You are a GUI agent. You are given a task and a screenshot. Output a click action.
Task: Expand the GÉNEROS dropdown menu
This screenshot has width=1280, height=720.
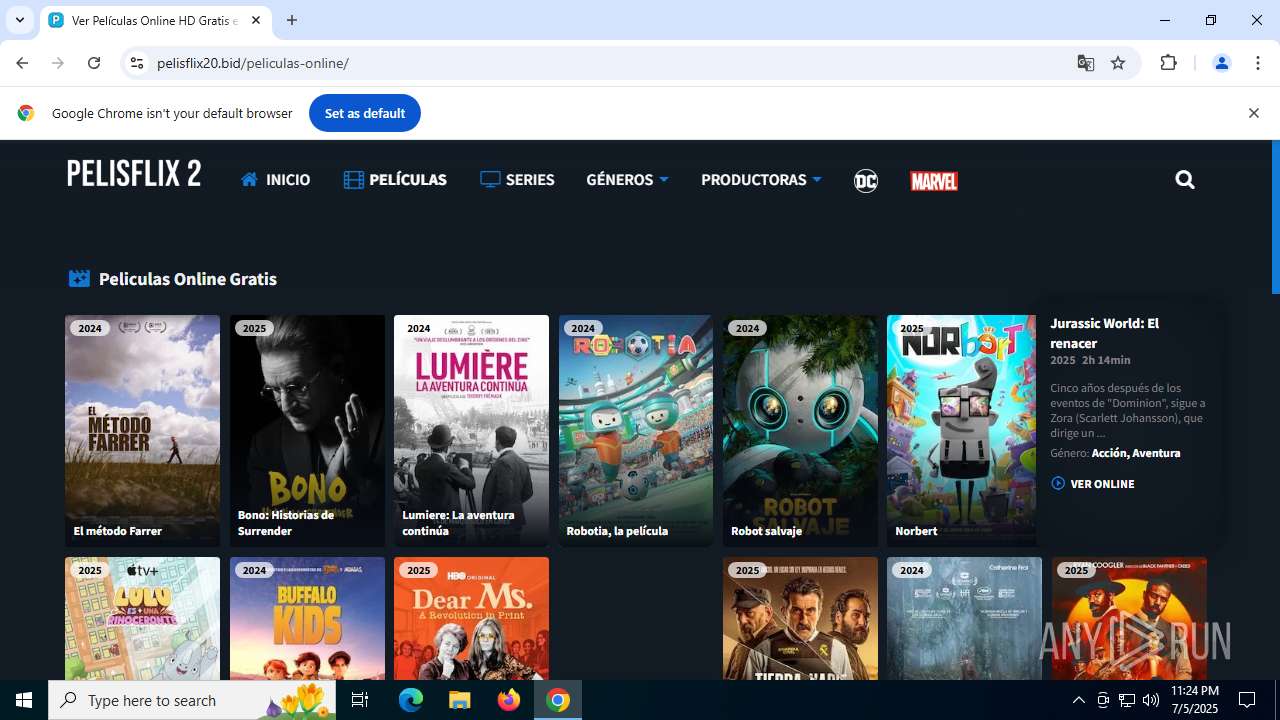click(x=627, y=180)
